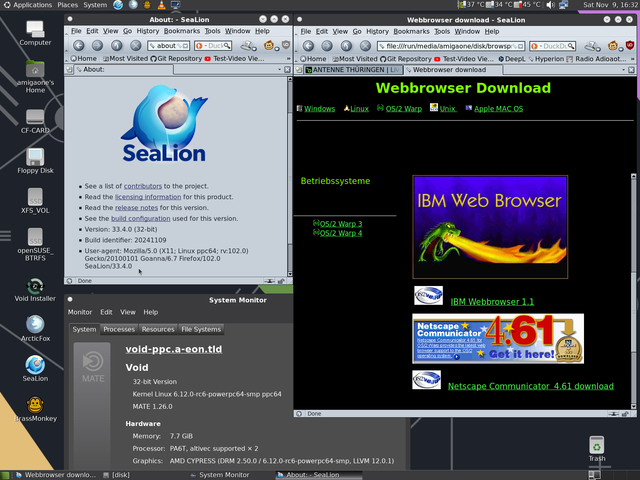Image resolution: width=640 pixels, height=480 pixels.
Task: Open URL dropdown in Webbrowser download address bar
Action: point(521,47)
